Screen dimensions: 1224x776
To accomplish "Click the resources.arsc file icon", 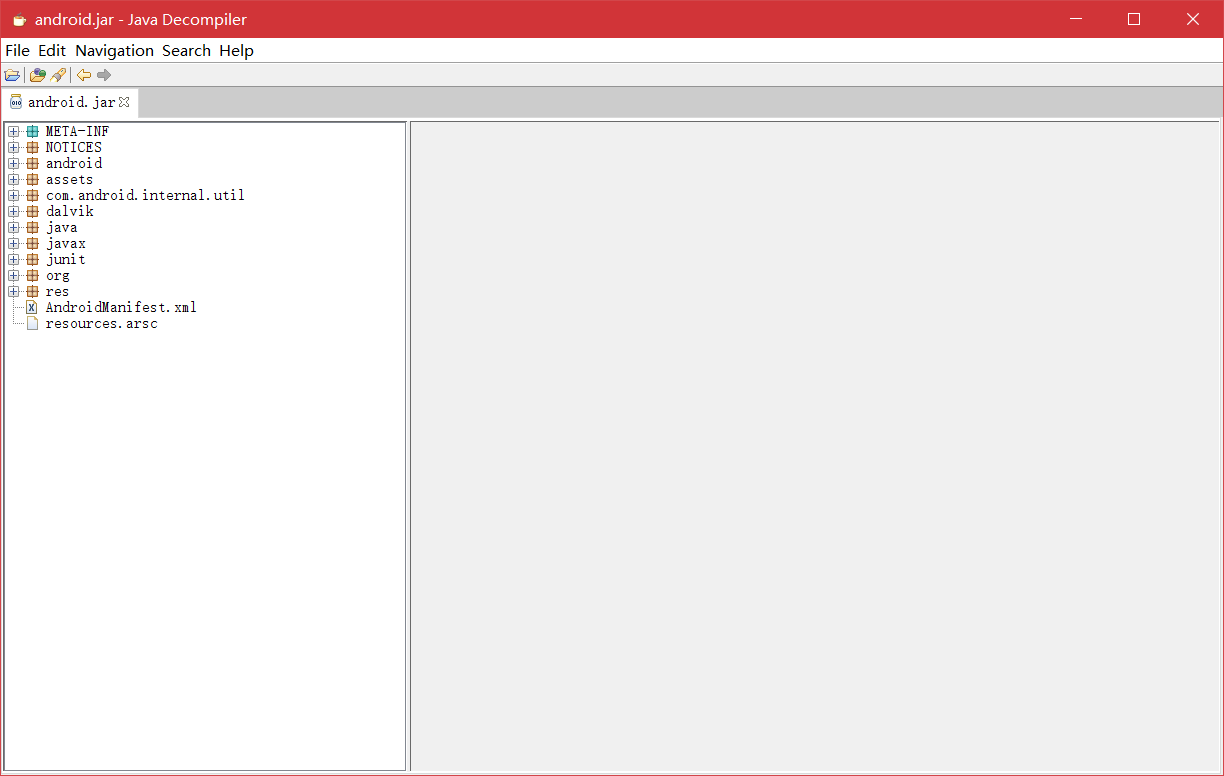I will [x=32, y=323].
